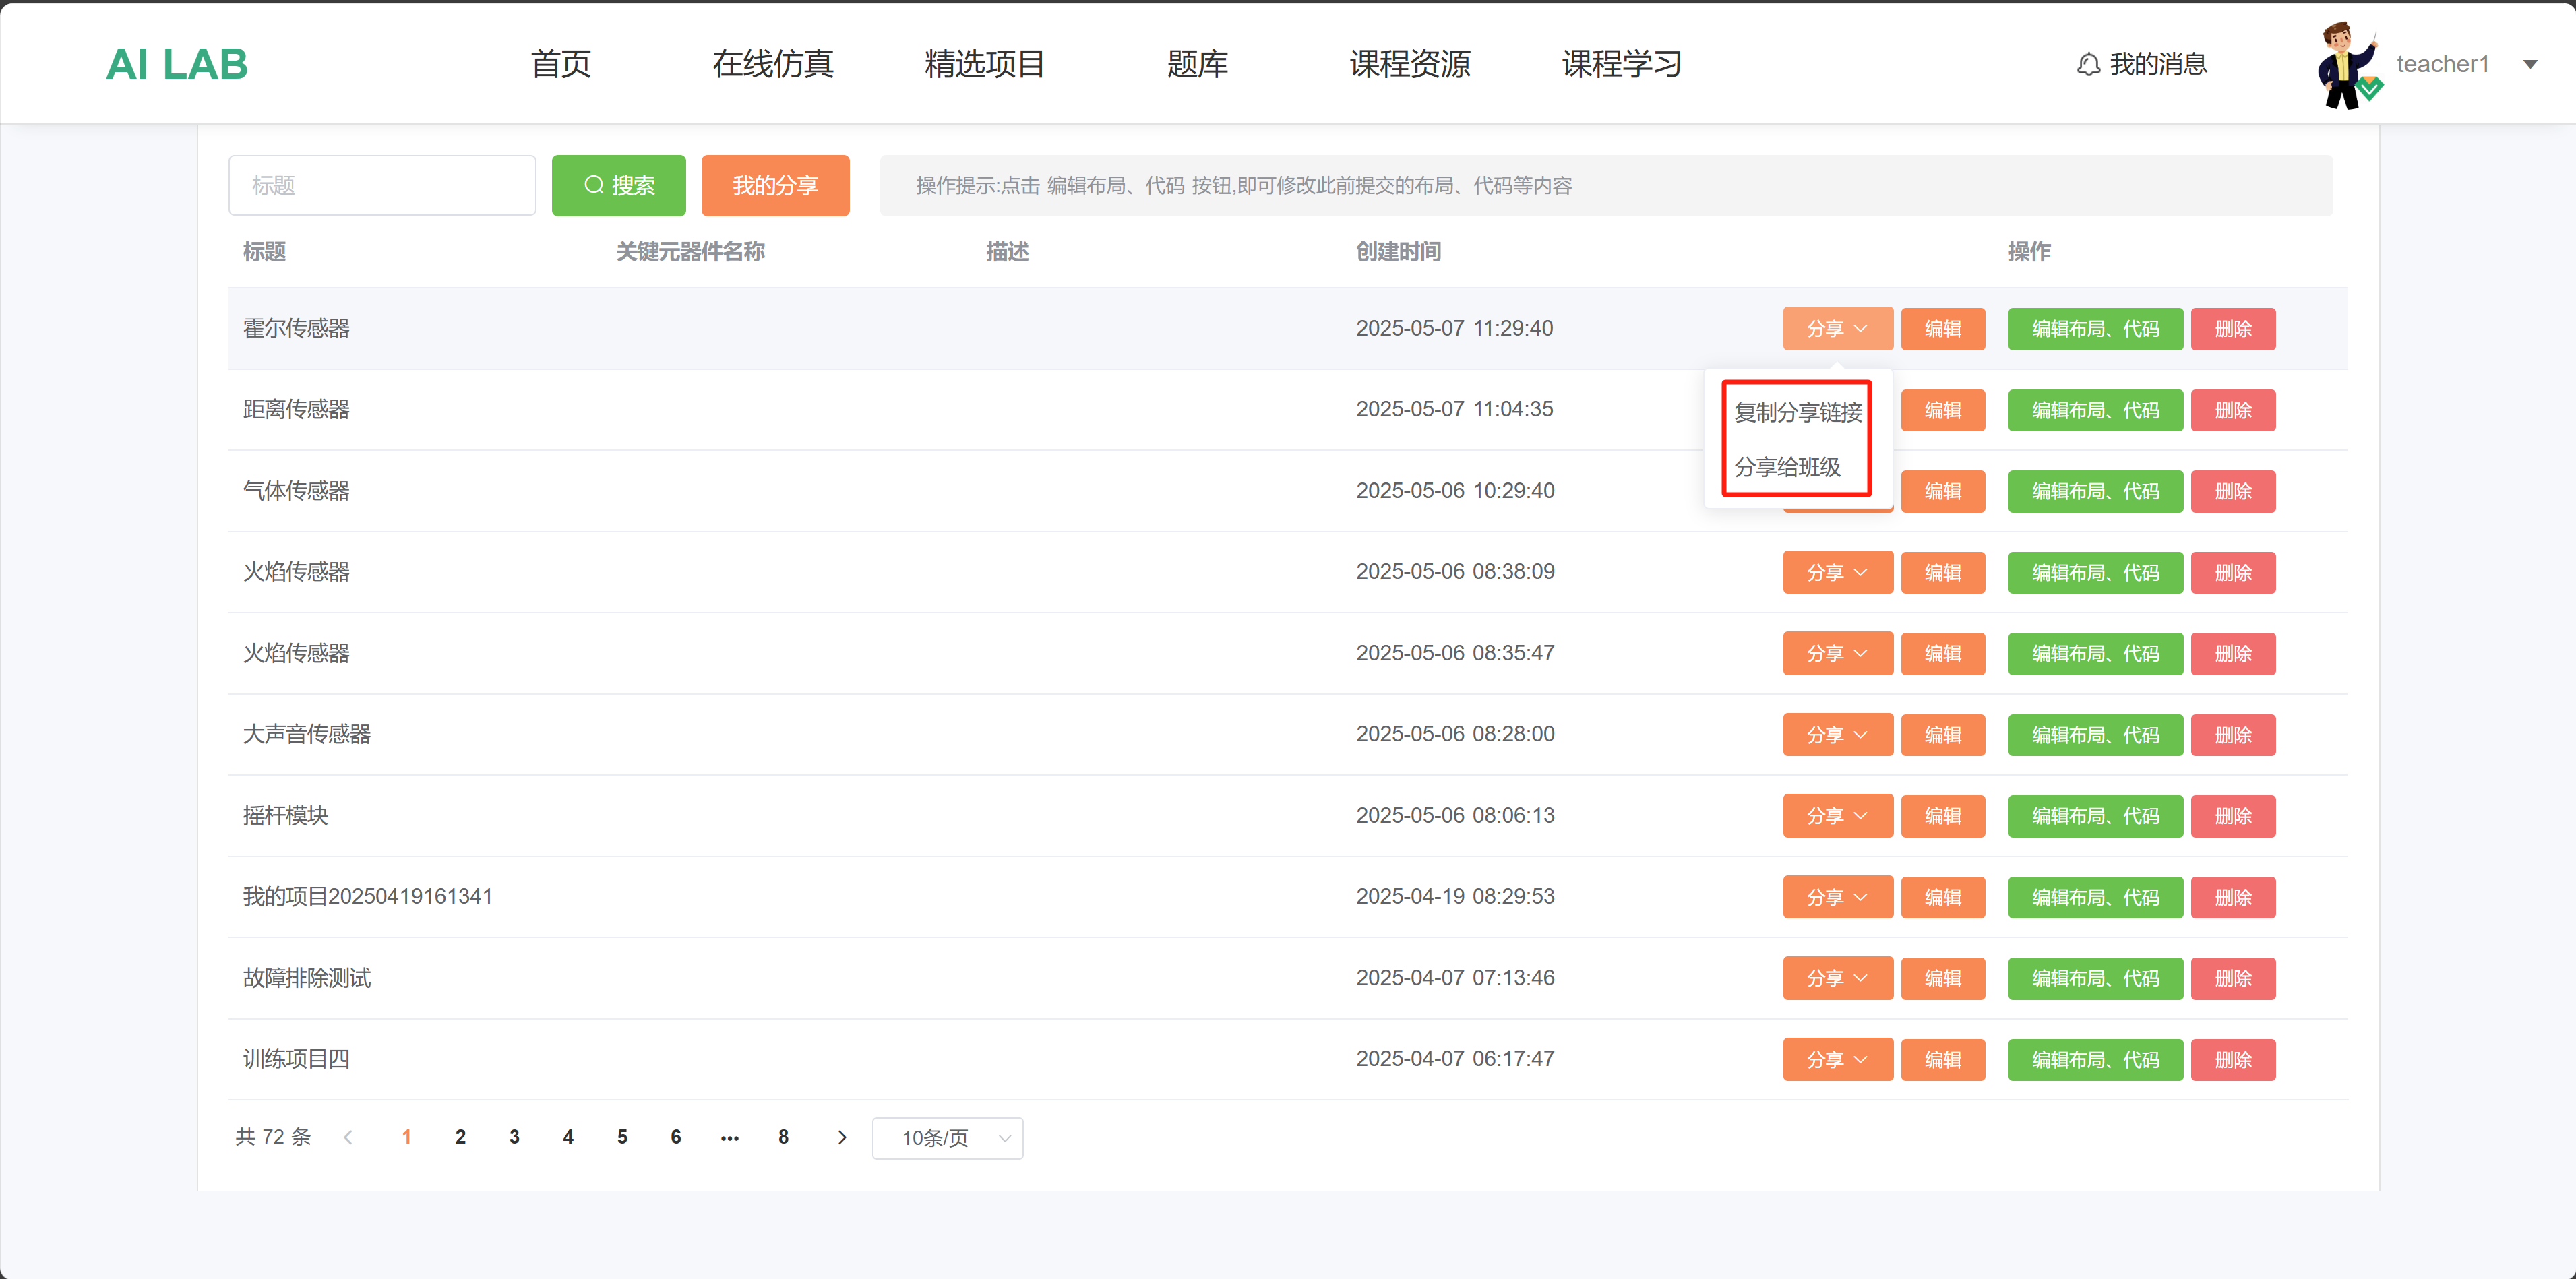Click the orange 我的分享 button
The image size is (2576, 1279).
tap(775, 185)
